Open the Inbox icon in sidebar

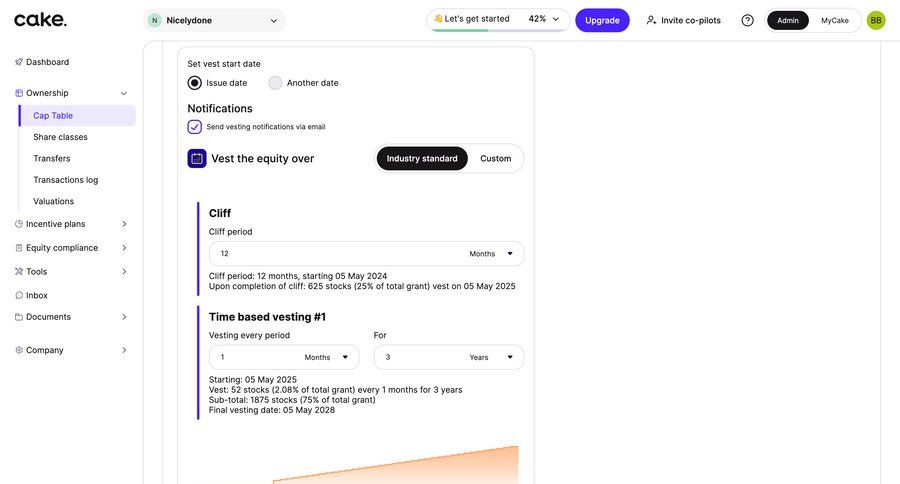click(x=18, y=296)
